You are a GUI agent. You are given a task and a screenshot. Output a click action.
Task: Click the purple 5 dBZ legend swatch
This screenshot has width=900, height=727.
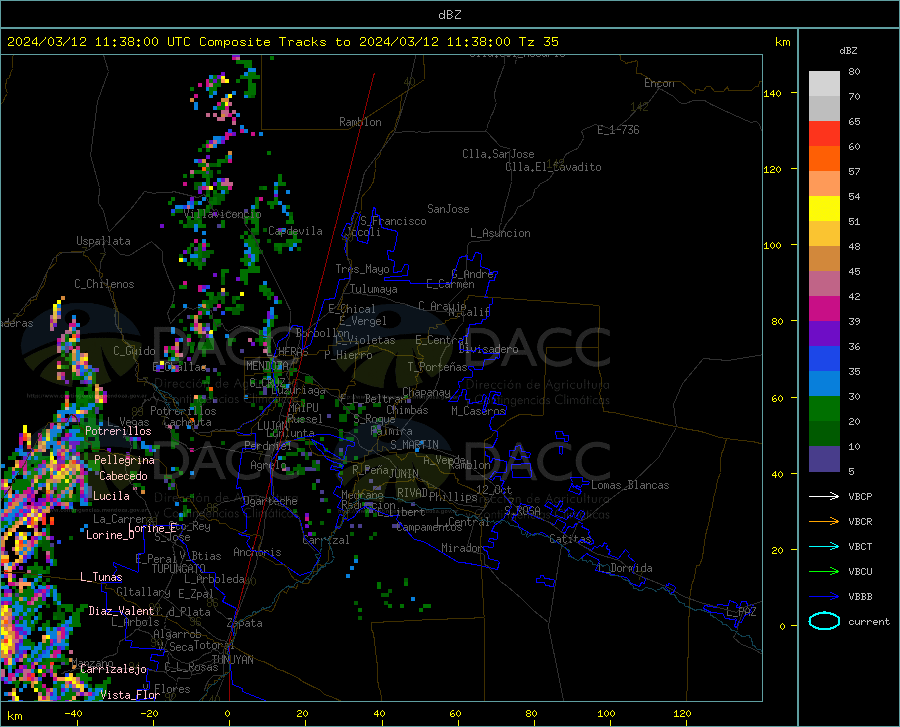[x=824, y=459]
